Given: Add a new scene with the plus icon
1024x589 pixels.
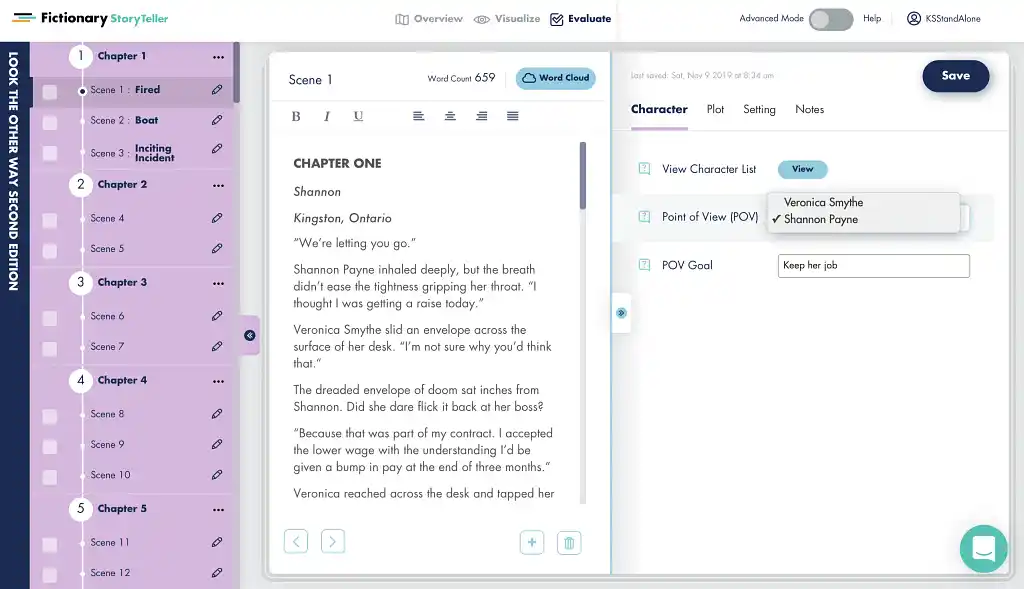Looking at the screenshot, I should point(532,543).
